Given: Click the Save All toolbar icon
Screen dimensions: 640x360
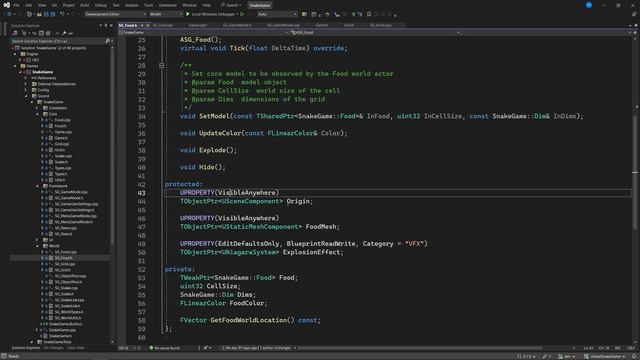Looking at the screenshot, I should 53,14.
